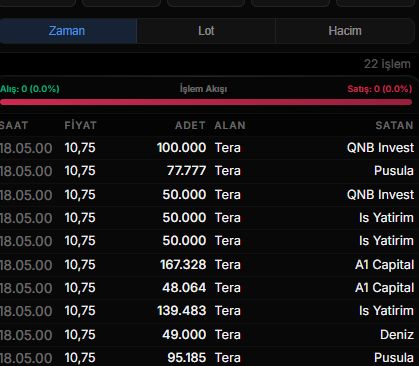Select the 167.328 quantity cell
Viewport: 419px width, 366px height.
point(183,265)
